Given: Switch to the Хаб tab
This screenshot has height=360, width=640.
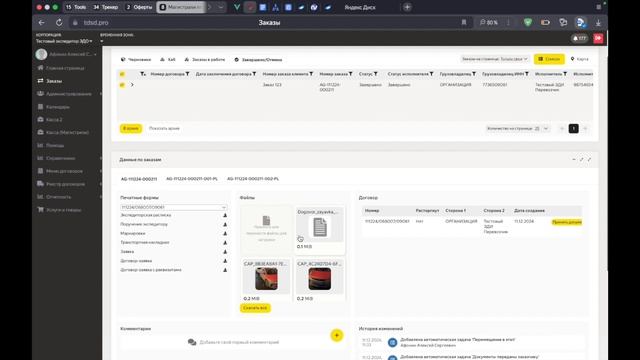Looking at the screenshot, I should [x=168, y=60].
